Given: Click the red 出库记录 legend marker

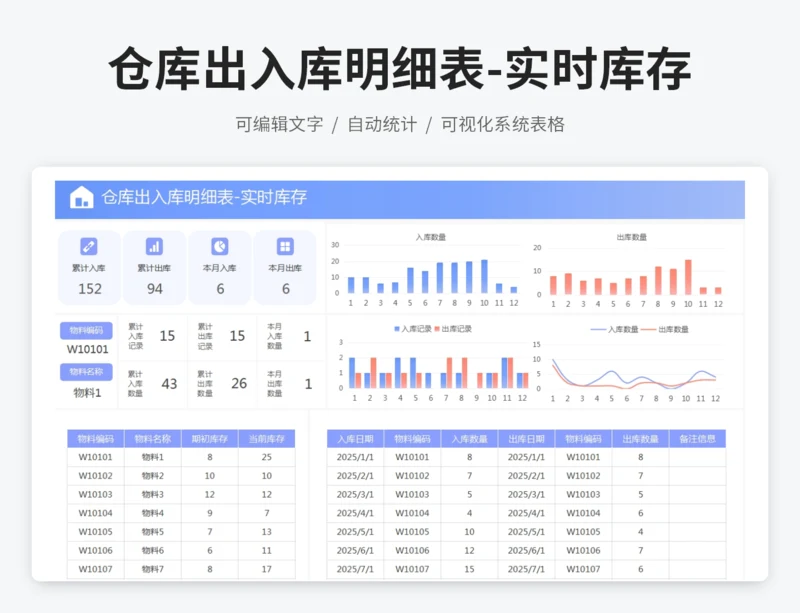Looking at the screenshot, I should tap(437, 329).
